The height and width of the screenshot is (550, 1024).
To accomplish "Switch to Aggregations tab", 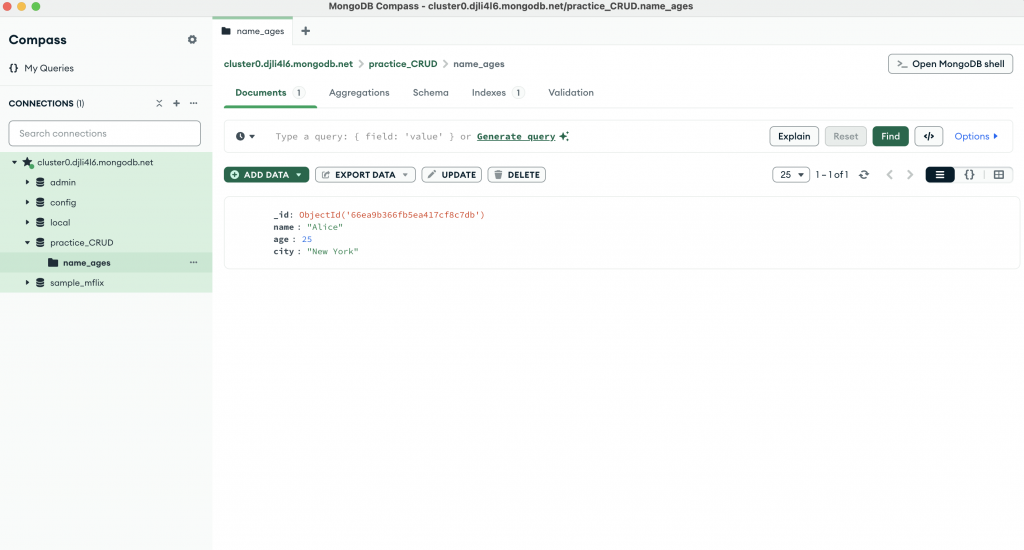I will [359, 93].
